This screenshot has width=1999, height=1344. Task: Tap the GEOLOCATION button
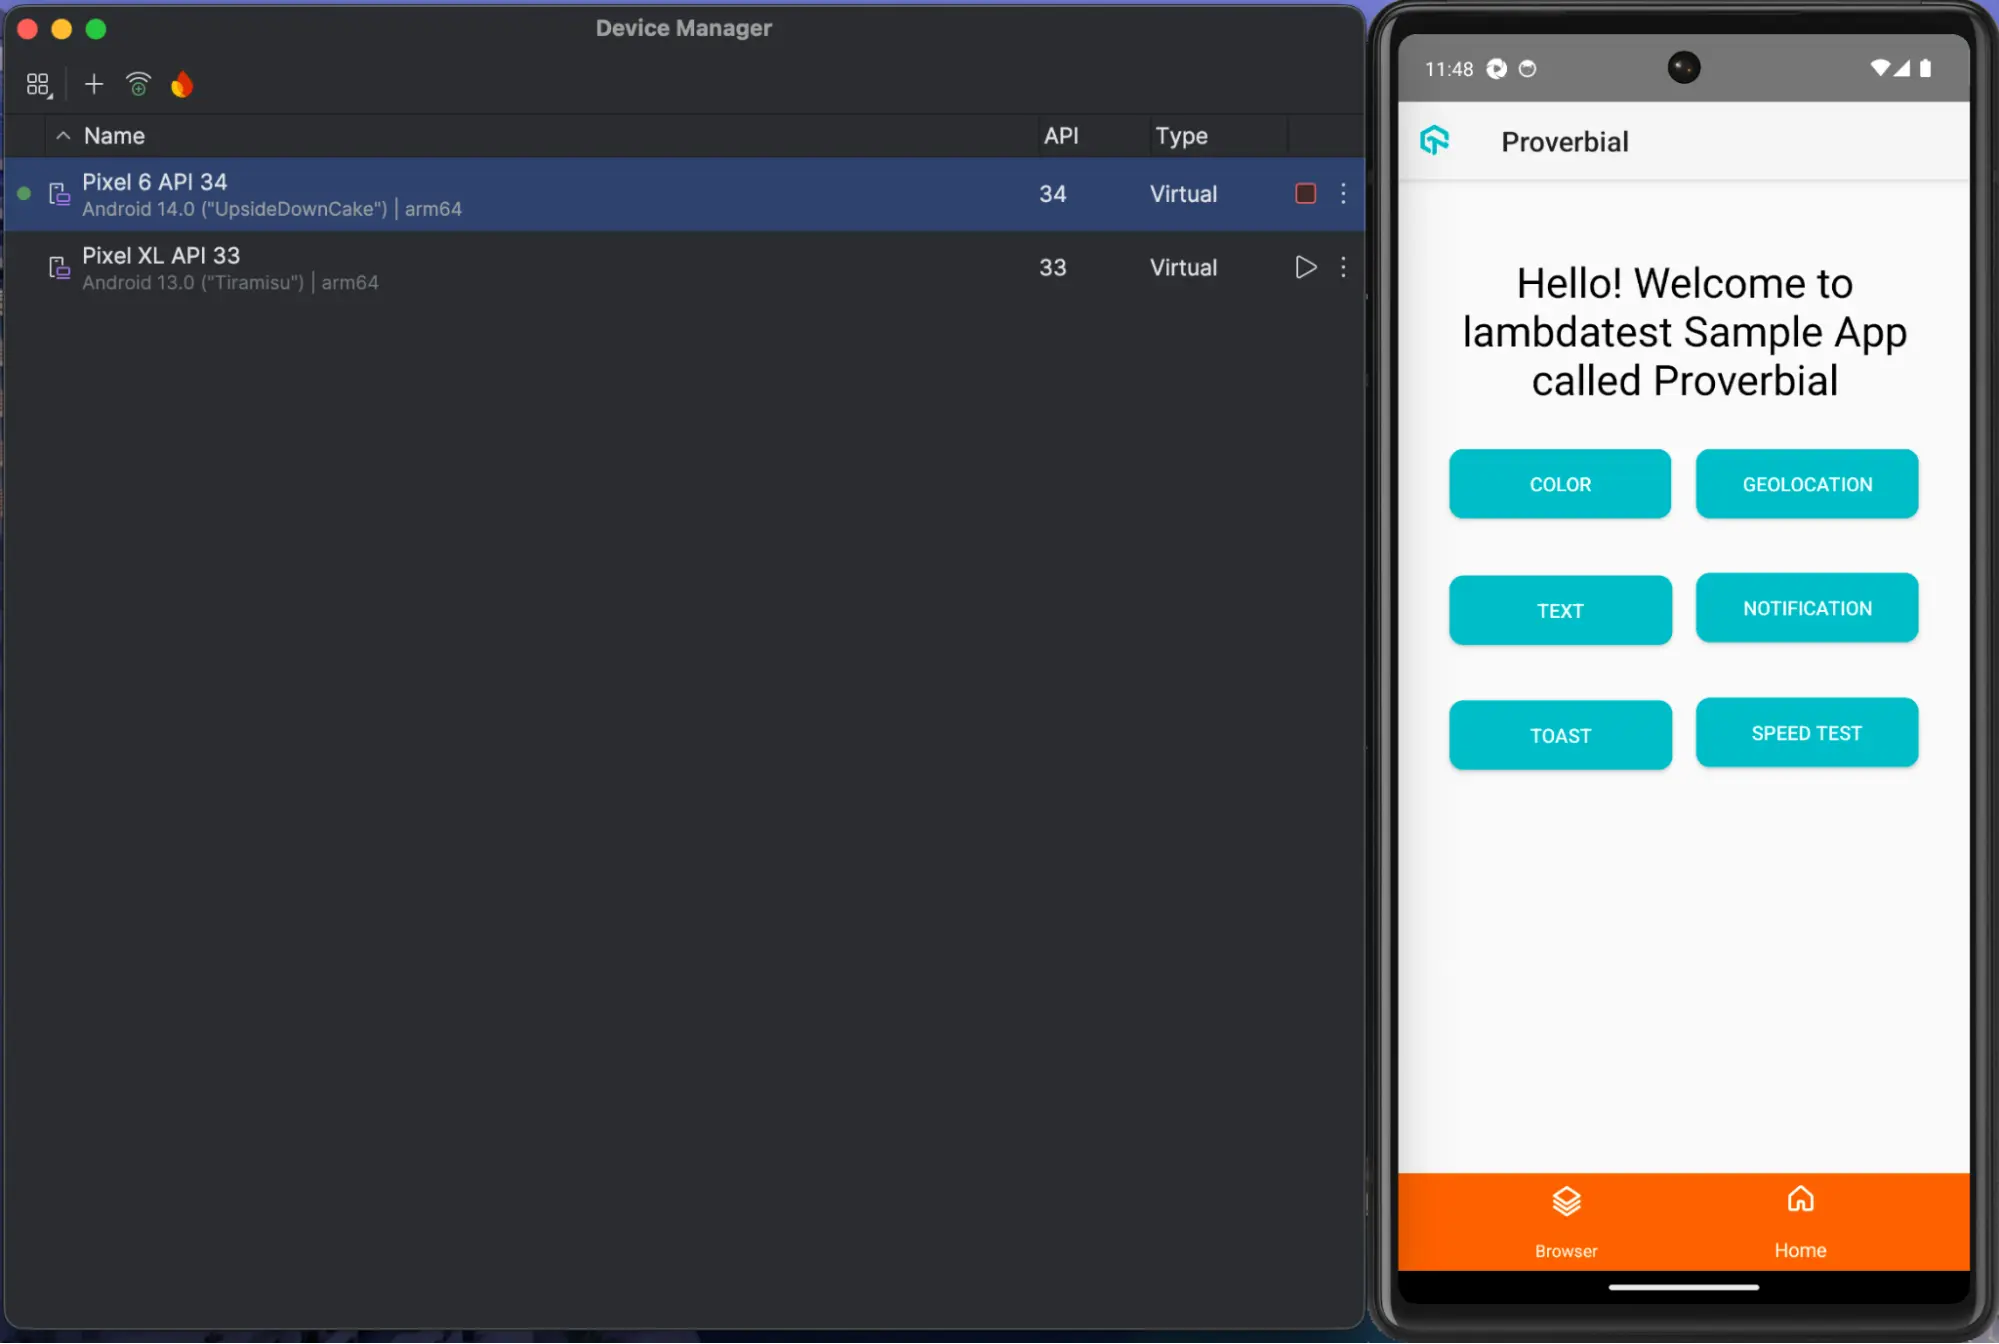pyautogui.click(x=1806, y=484)
